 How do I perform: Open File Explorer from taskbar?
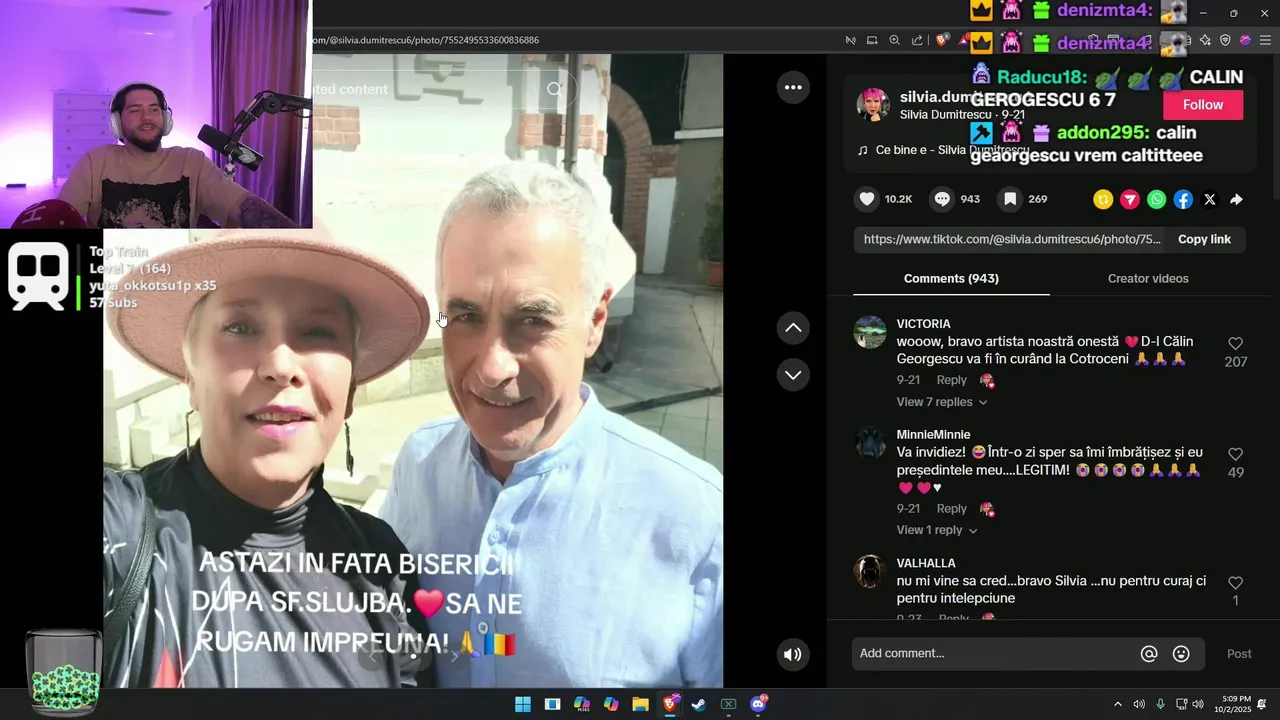(640, 704)
